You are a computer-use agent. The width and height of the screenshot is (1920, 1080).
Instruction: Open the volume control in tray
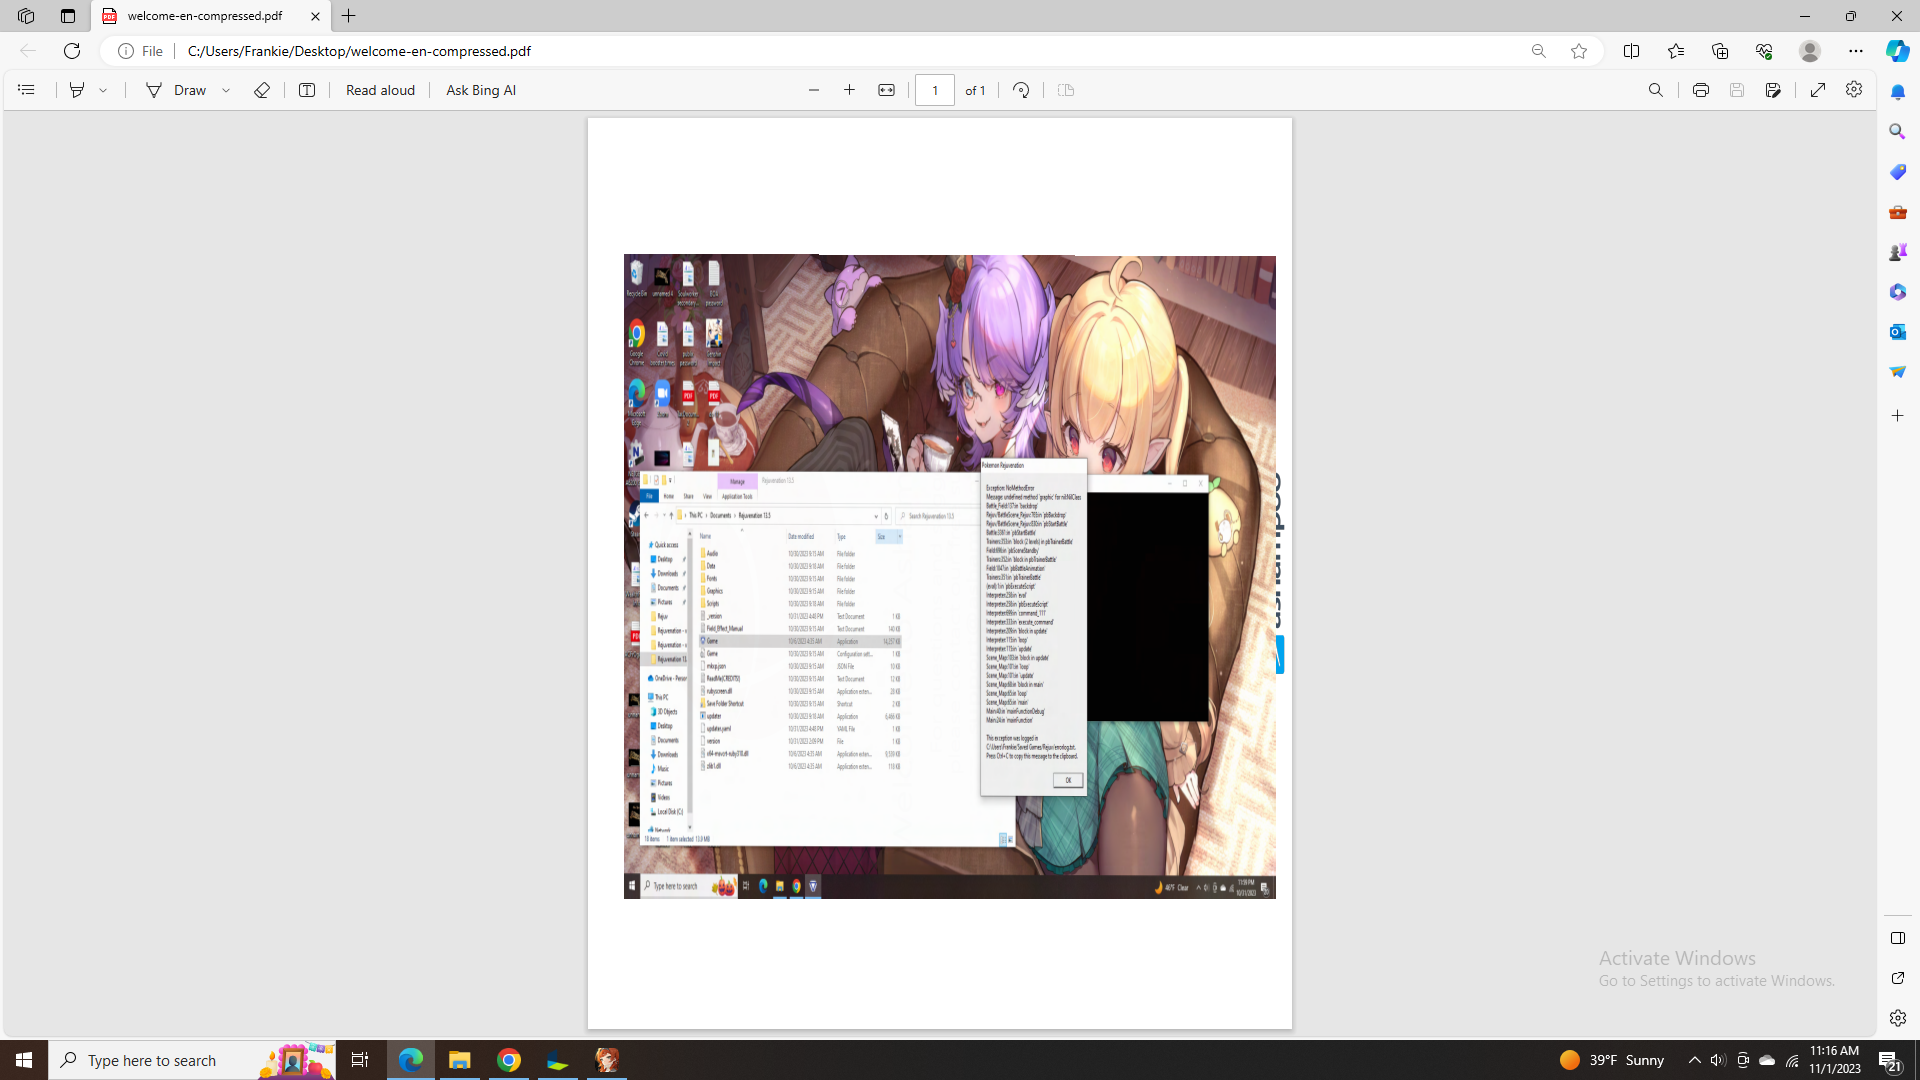click(x=1718, y=1060)
